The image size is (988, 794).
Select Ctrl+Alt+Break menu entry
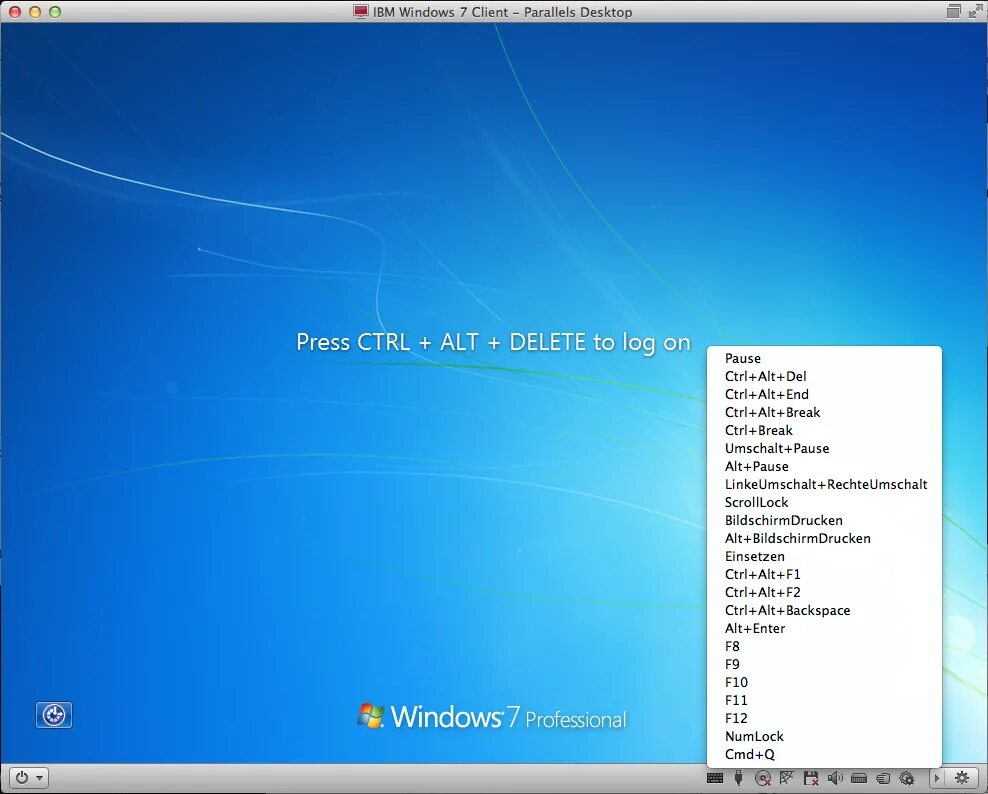tap(824, 412)
